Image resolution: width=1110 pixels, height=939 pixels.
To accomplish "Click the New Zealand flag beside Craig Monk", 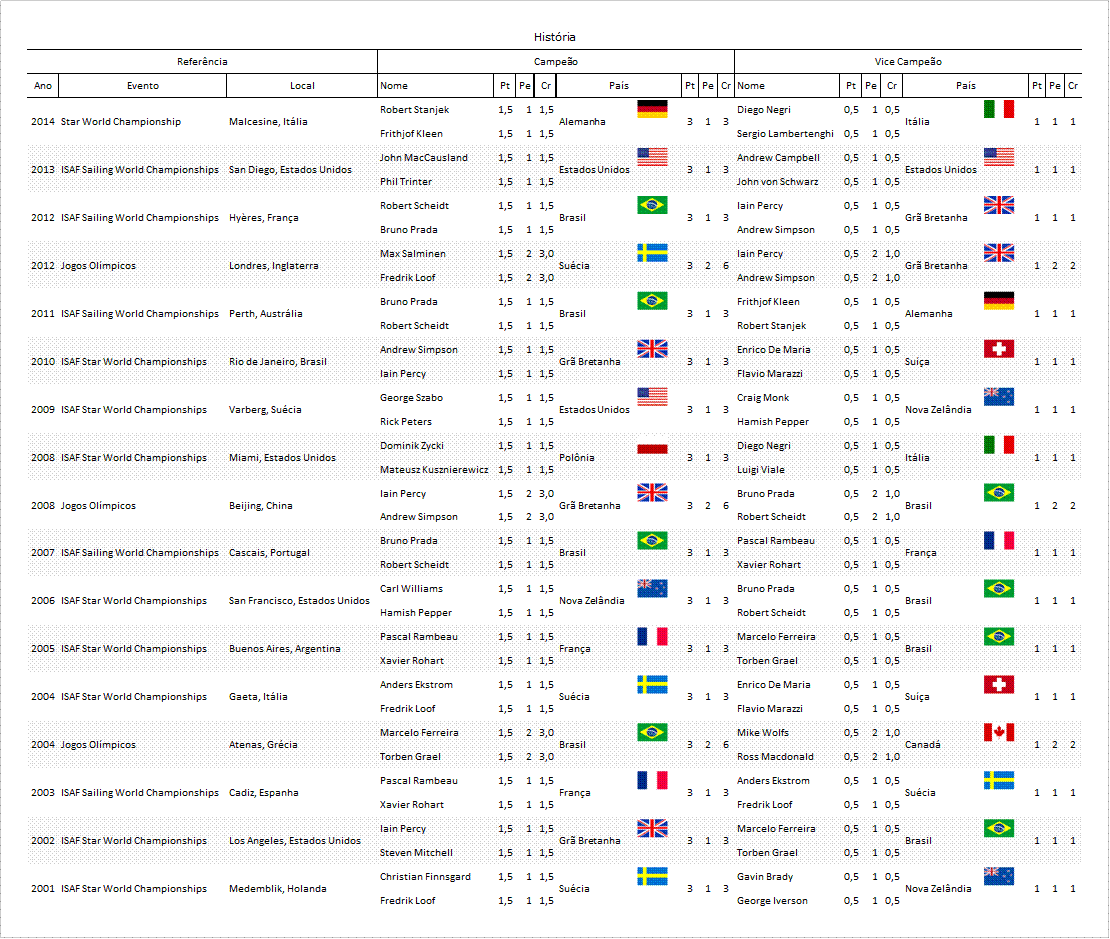I will coord(999,397).
